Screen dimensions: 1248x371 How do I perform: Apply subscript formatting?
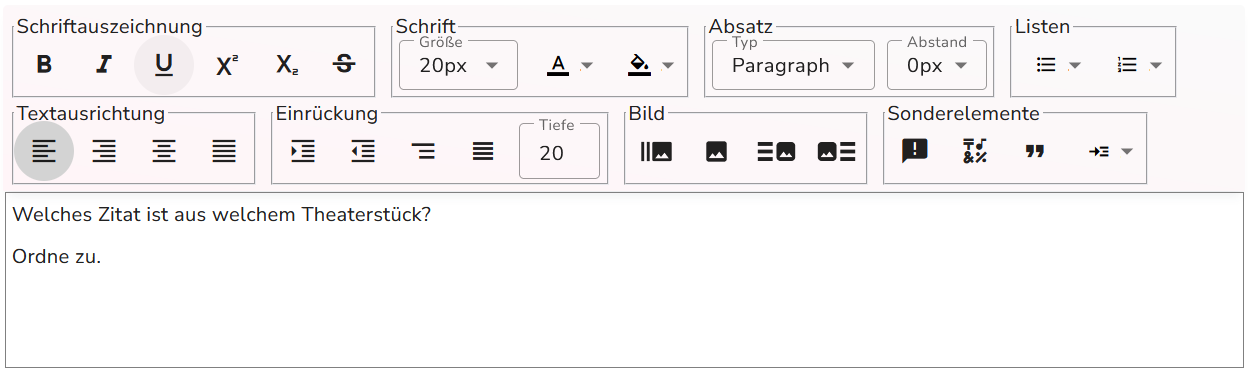287,65
